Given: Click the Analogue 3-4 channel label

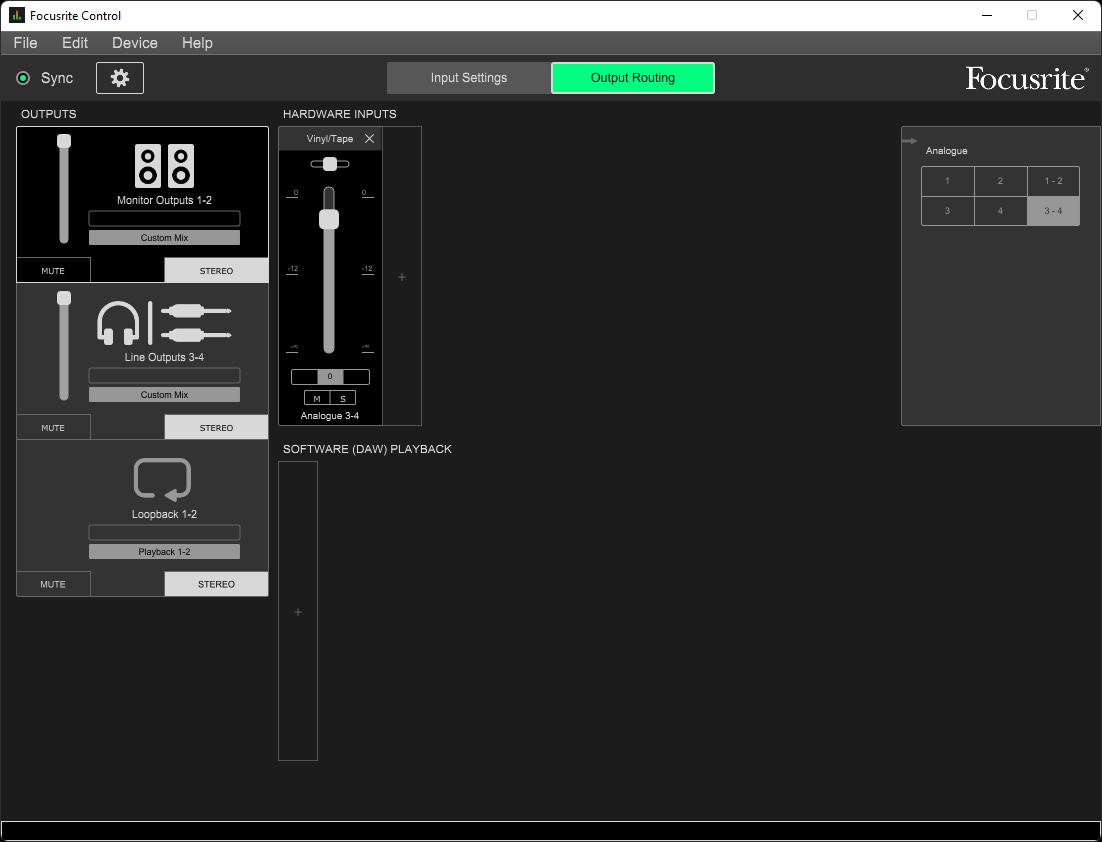Looking at the screenshot, I should pos(330,416).
